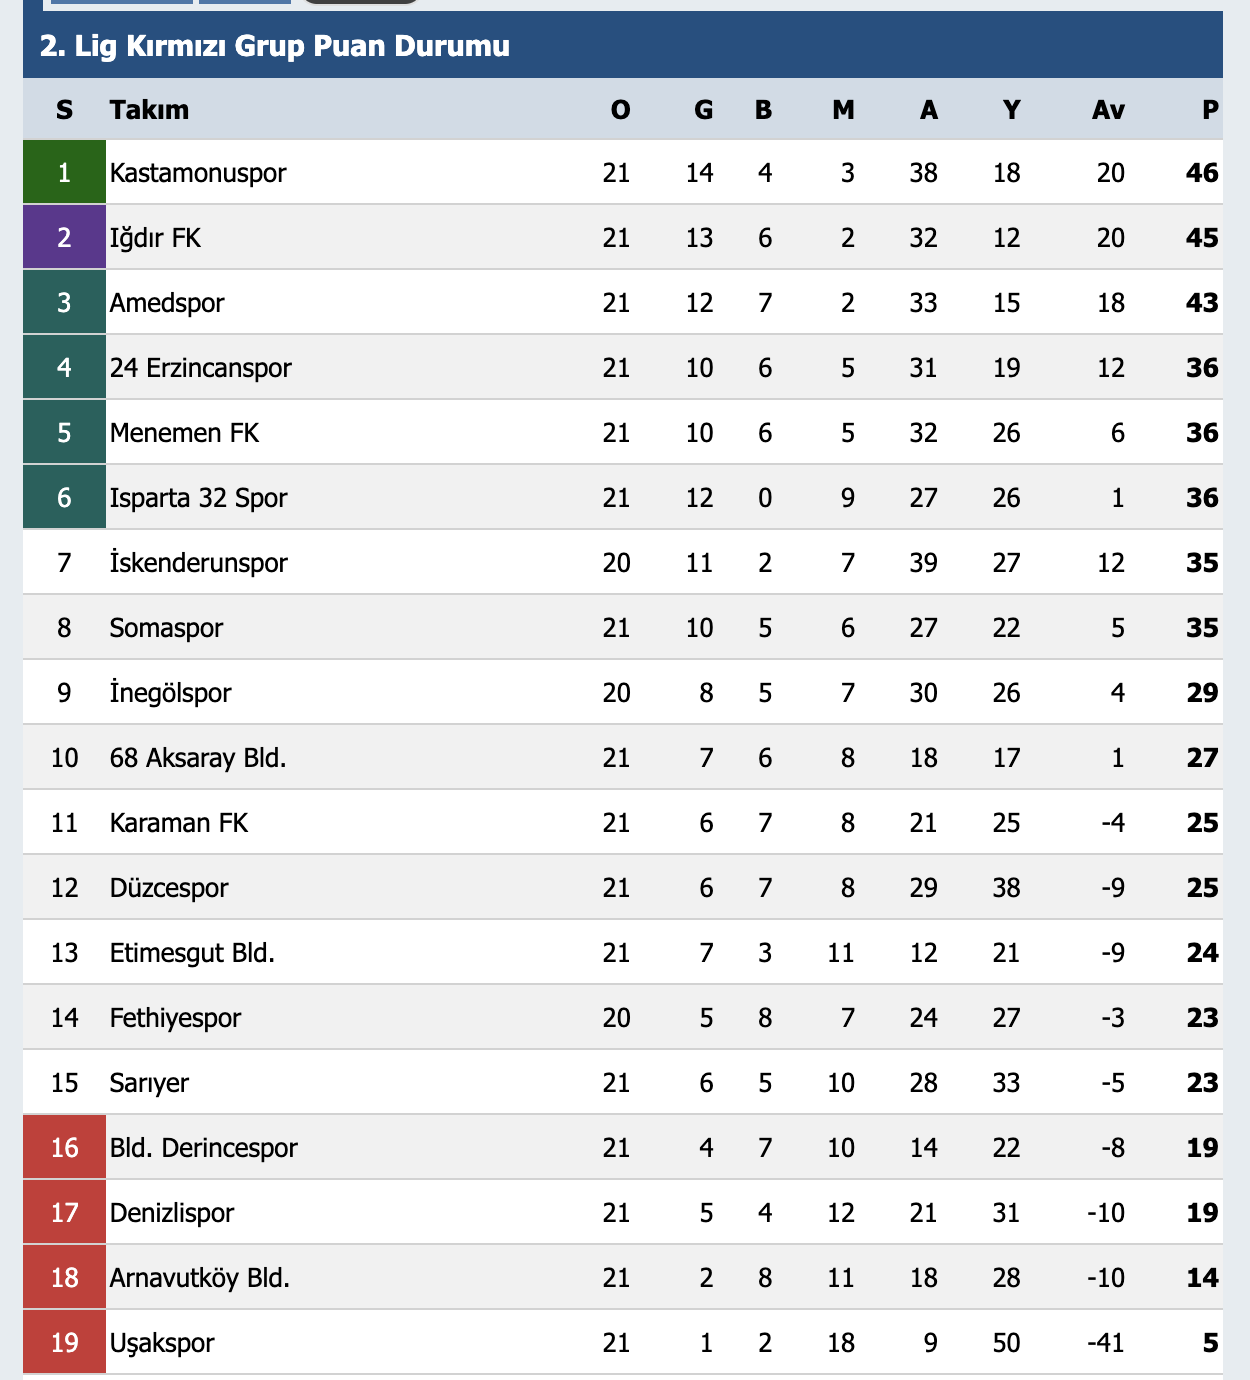Open the Amedspor team row
This screenshot has height=1380, width=1250.
tap(622, 302)
